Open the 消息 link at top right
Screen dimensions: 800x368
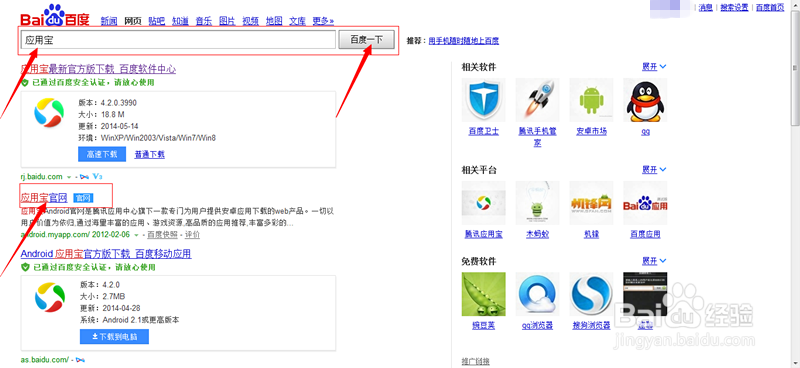706,7
